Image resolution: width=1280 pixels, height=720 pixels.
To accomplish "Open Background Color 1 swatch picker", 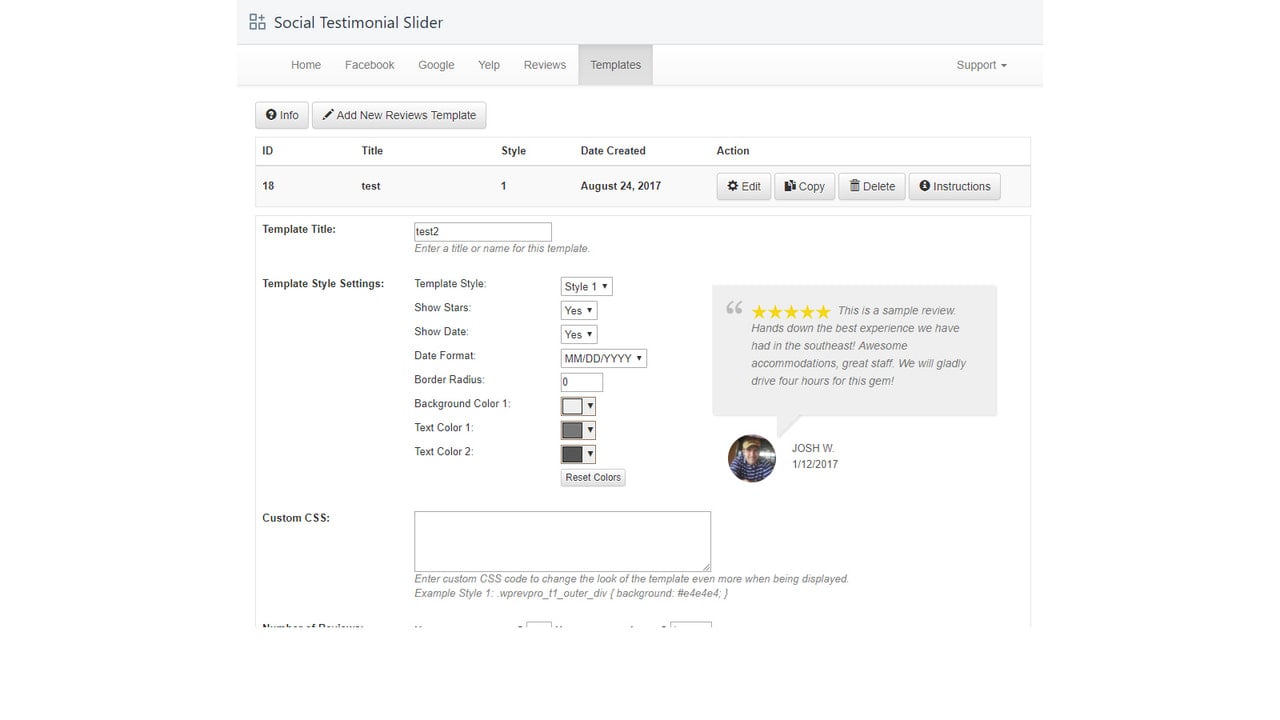I will (579, 406).
